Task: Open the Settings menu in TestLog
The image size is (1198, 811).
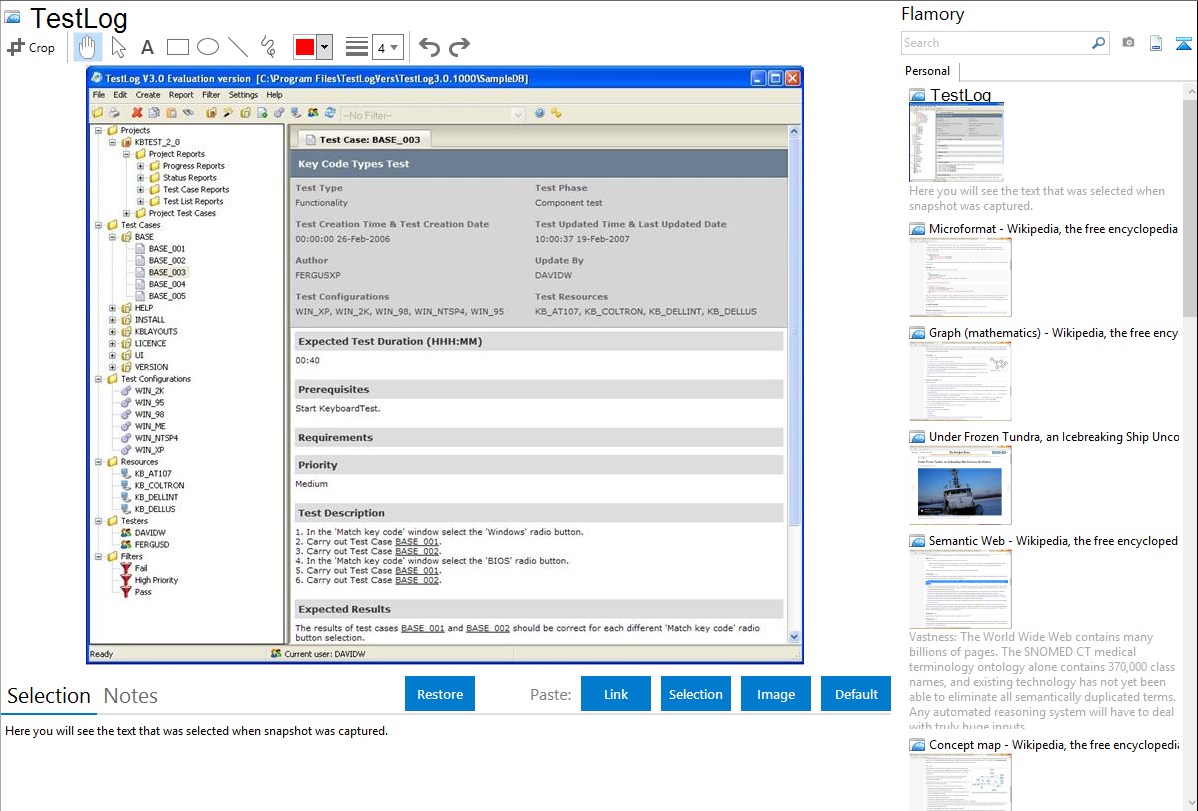Action: tap(244, 95)
